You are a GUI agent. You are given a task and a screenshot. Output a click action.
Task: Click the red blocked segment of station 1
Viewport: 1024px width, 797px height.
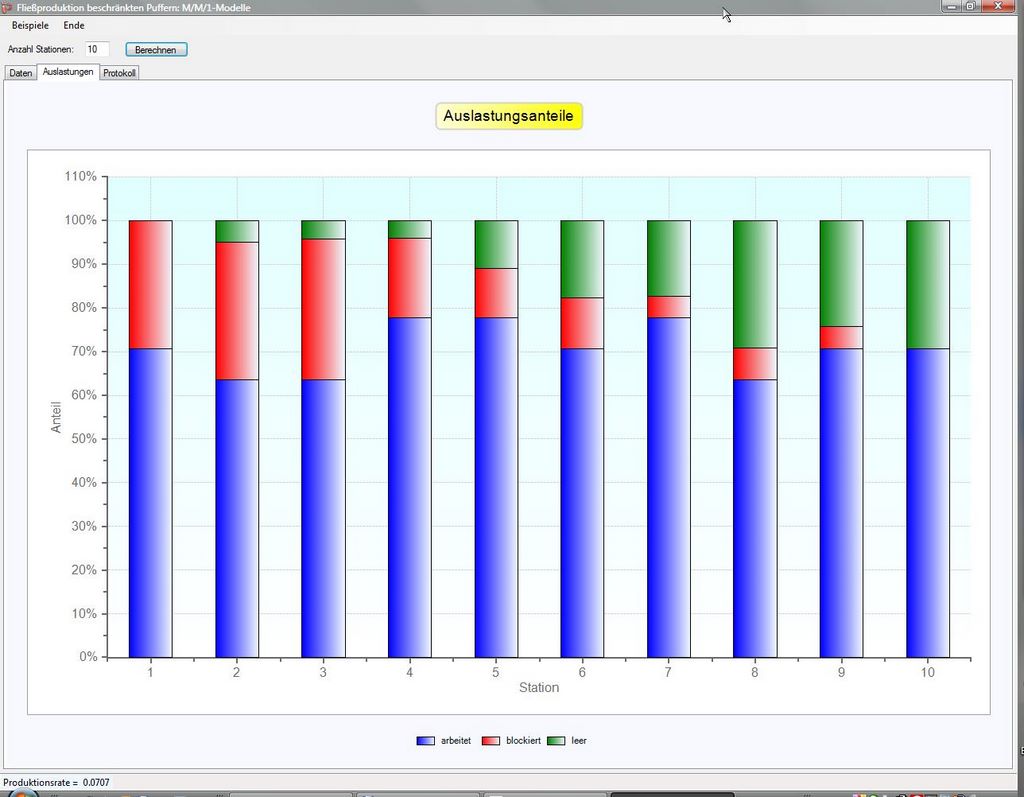(x=150, y=284)
